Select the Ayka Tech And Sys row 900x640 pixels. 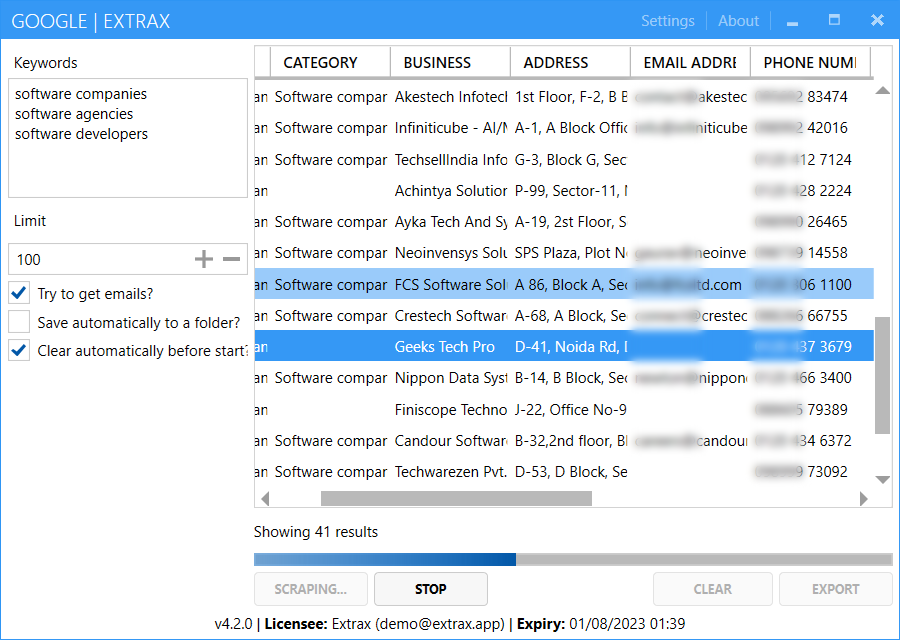[x=564, y=222]
